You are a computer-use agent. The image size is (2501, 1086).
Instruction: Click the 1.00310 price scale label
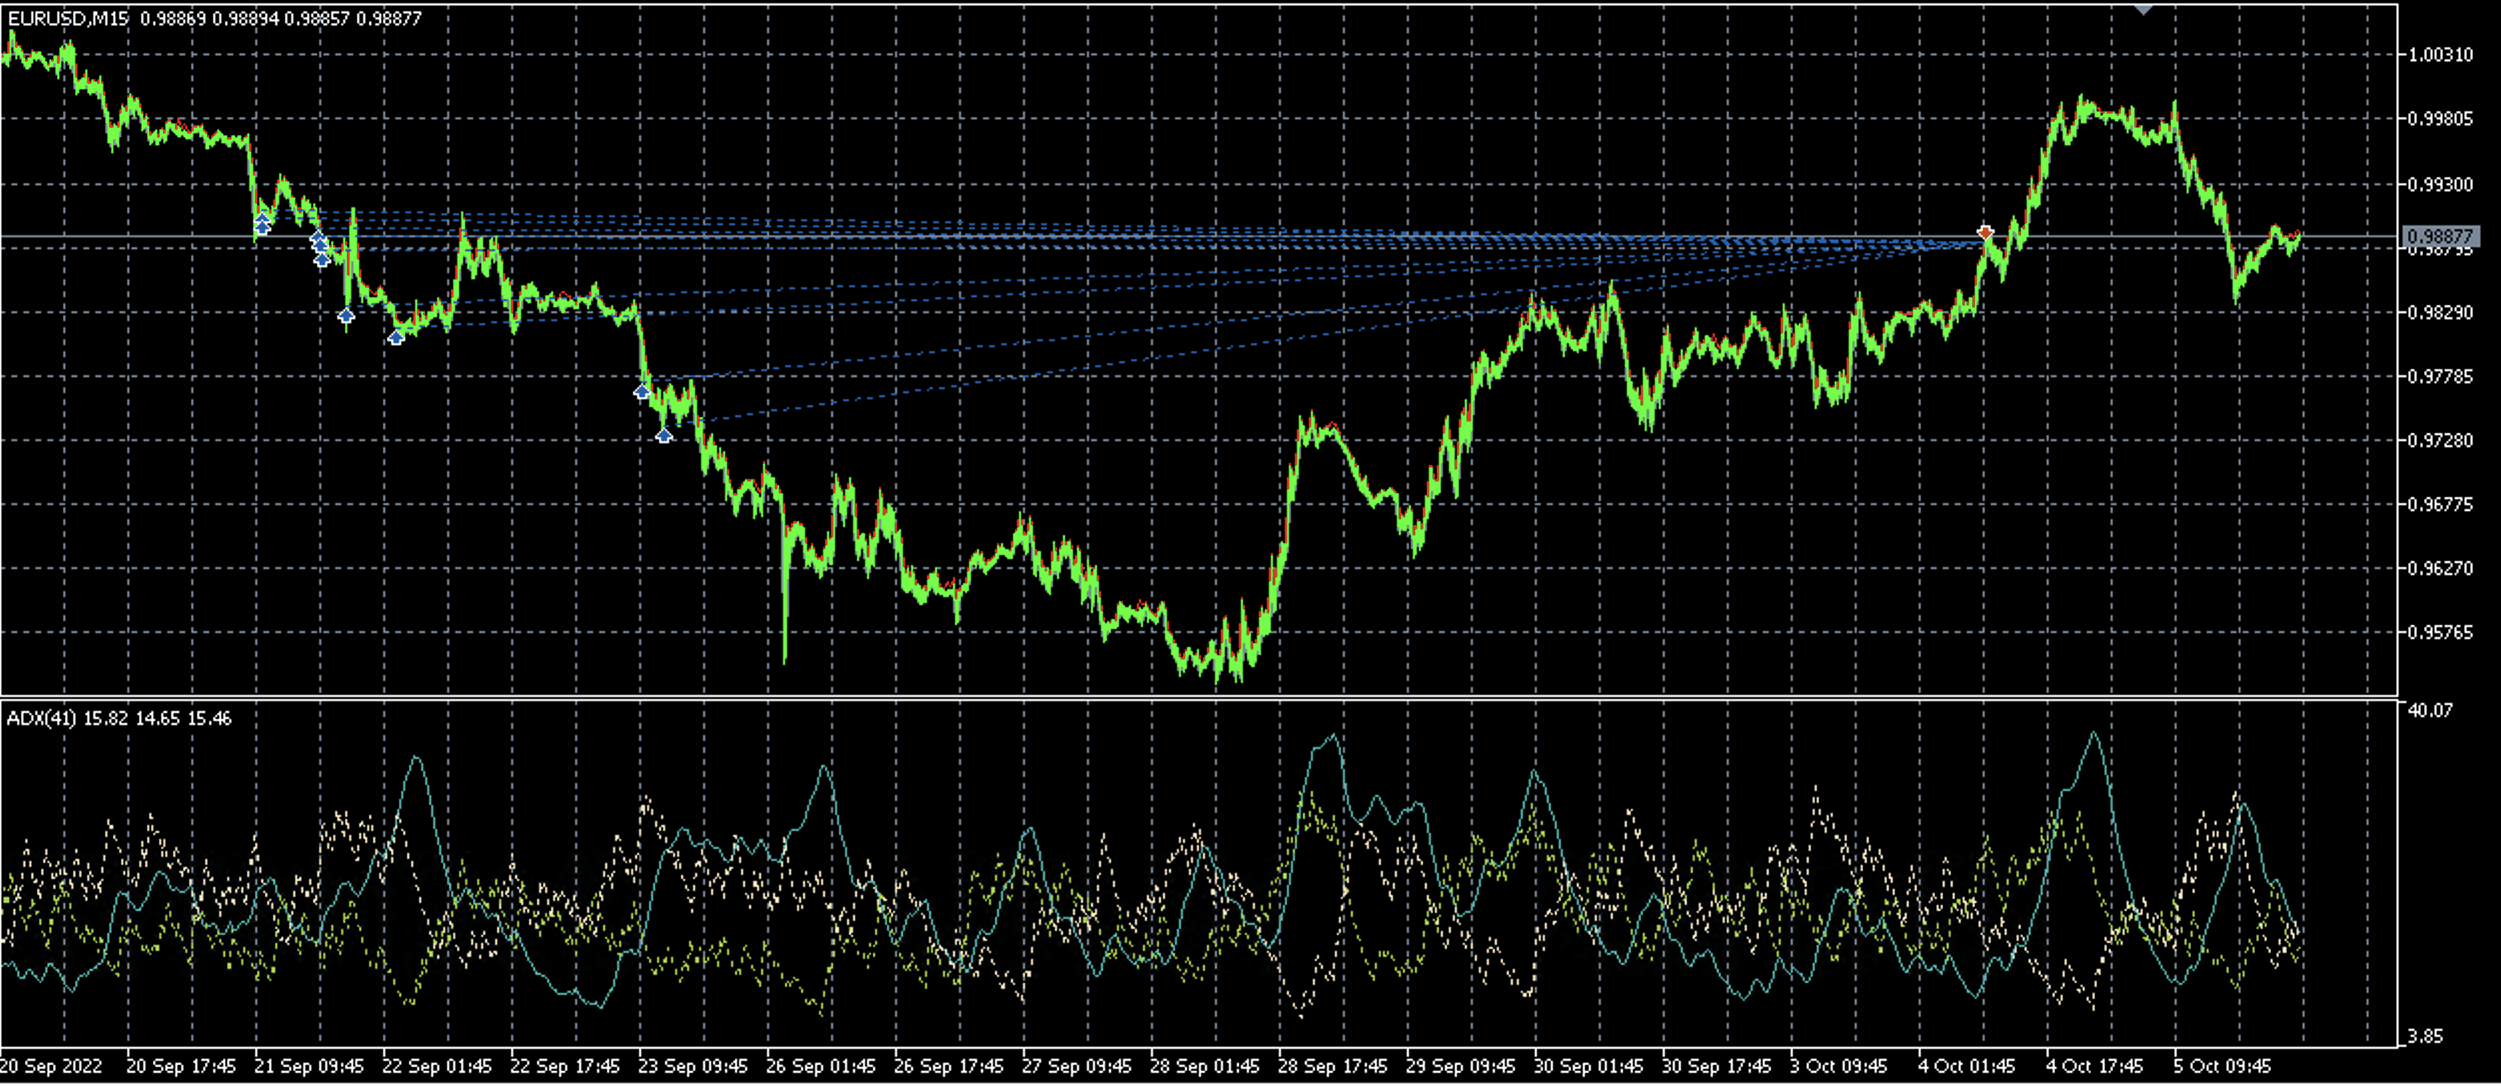(x=2439, y=55)
